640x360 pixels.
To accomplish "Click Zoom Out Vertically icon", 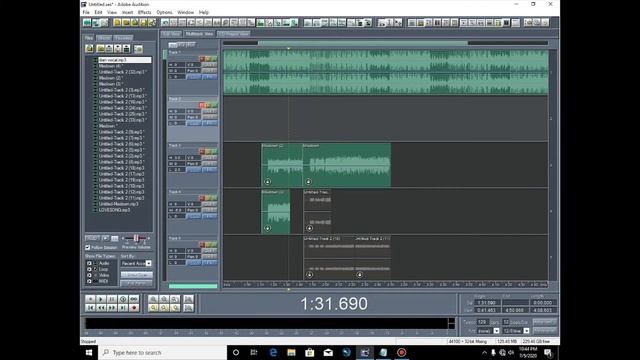I will (x=188, y=308).
